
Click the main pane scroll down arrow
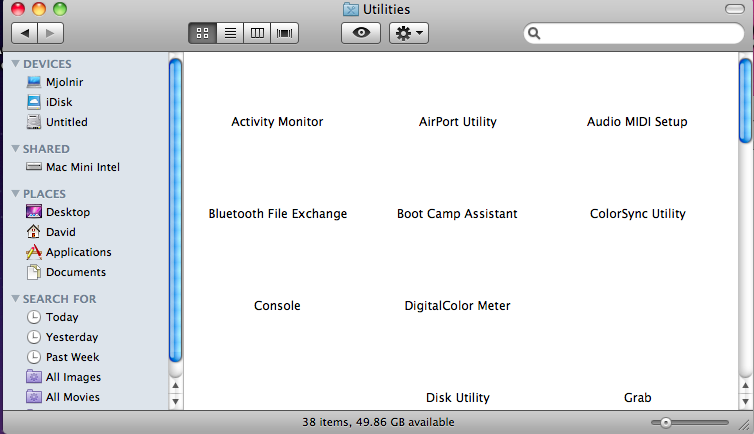coord(745,401)
